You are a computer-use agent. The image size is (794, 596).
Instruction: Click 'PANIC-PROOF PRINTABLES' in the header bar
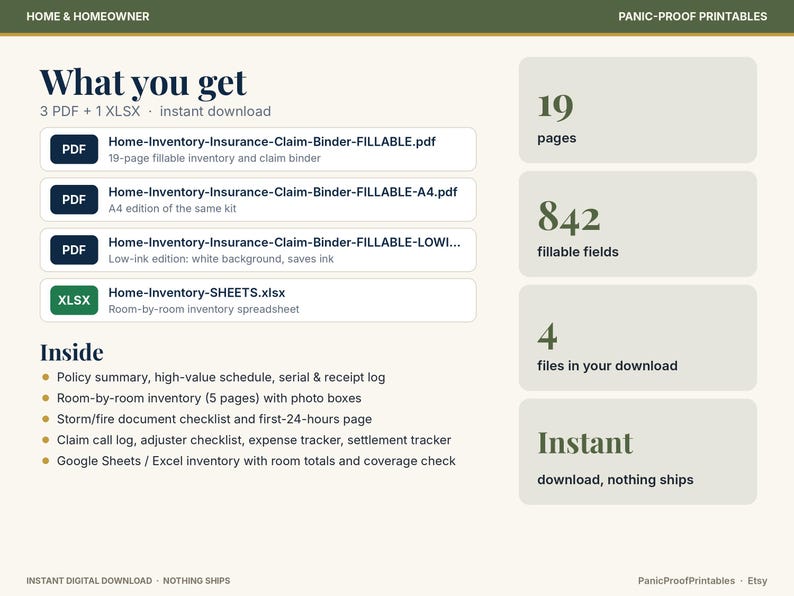pyautogui.click(x=693, y=16)
